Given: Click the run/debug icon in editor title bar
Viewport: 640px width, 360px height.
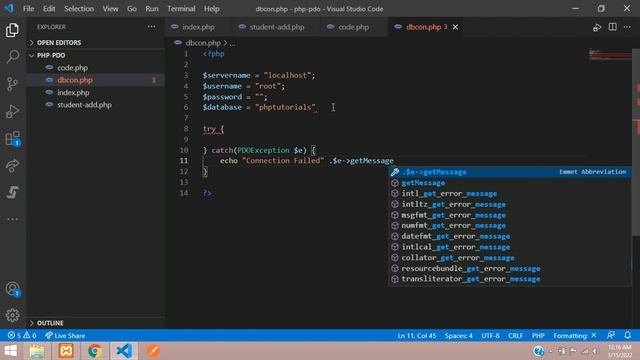Looking at the screenshot, I should tap(597, 27).
